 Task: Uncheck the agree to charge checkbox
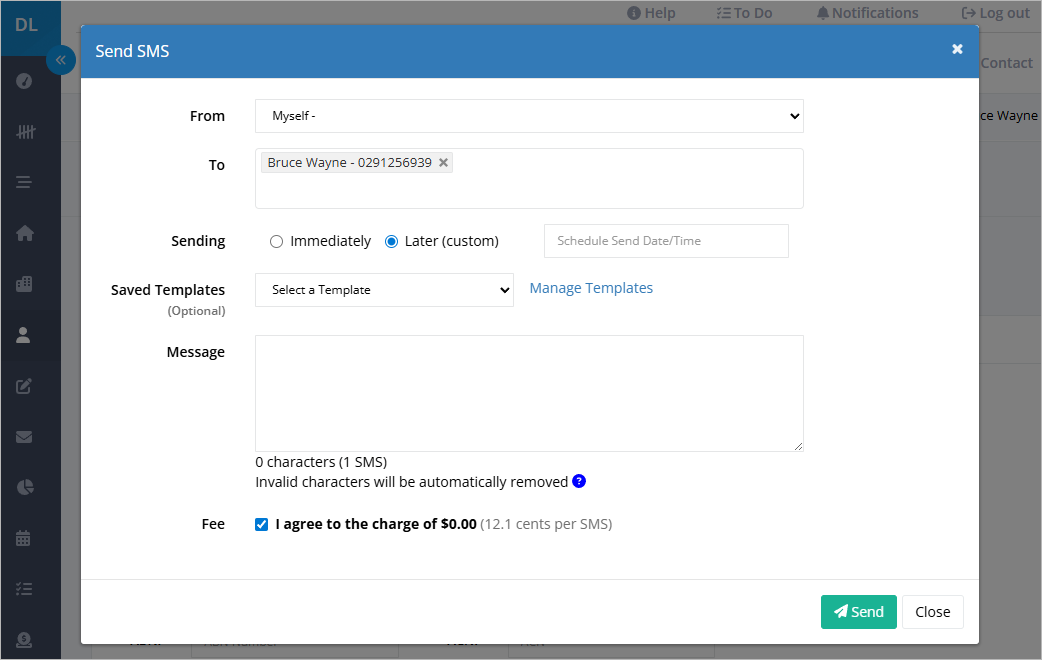(x=262, y=524)
